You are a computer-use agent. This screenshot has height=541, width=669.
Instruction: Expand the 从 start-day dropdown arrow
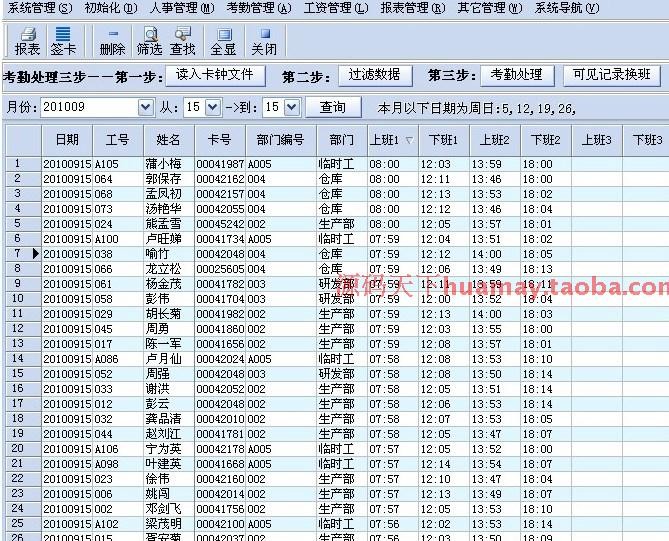point(212,107)
